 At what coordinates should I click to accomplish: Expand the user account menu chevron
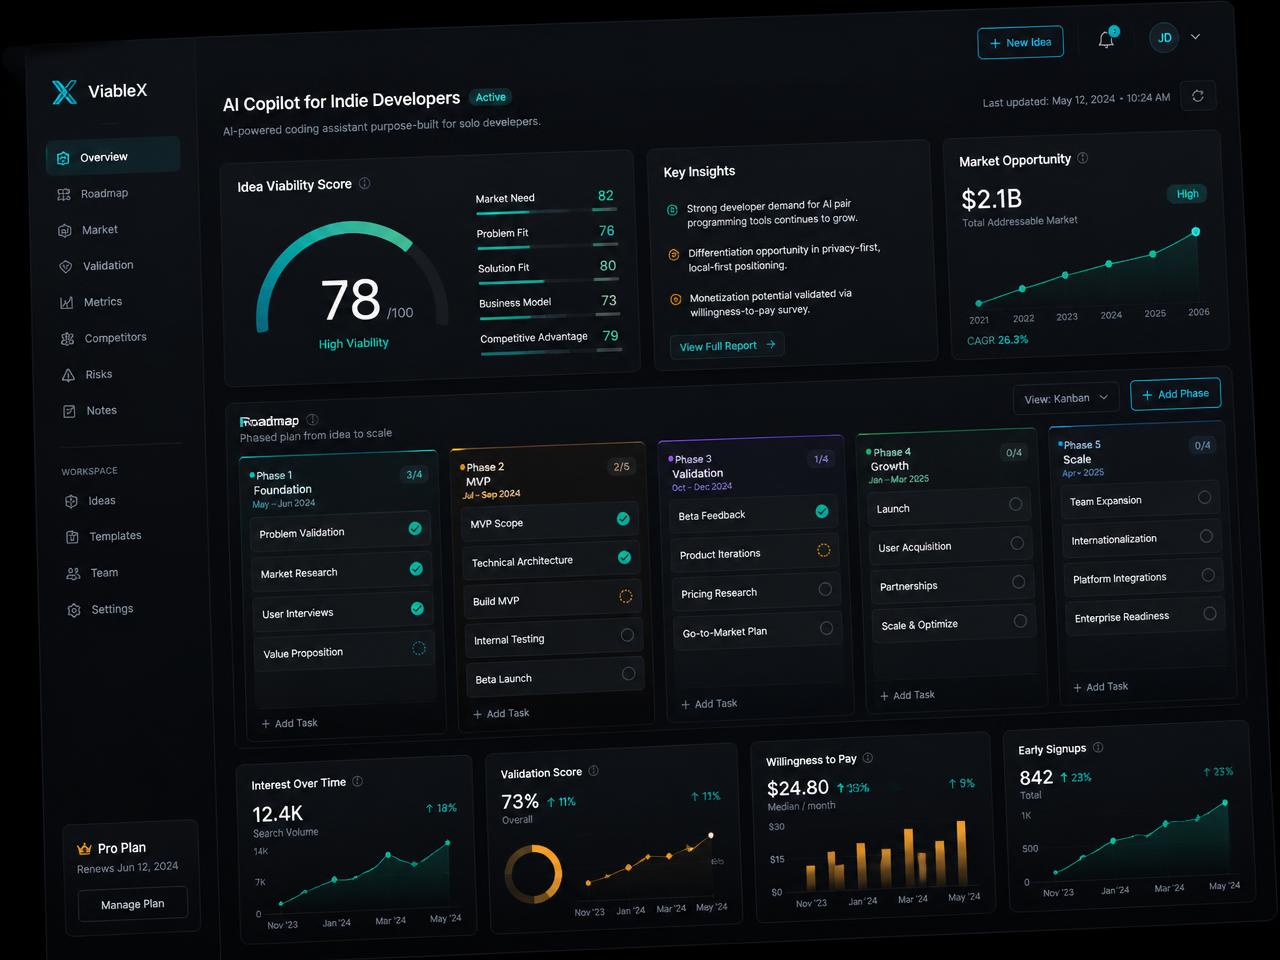[1195, 37]
